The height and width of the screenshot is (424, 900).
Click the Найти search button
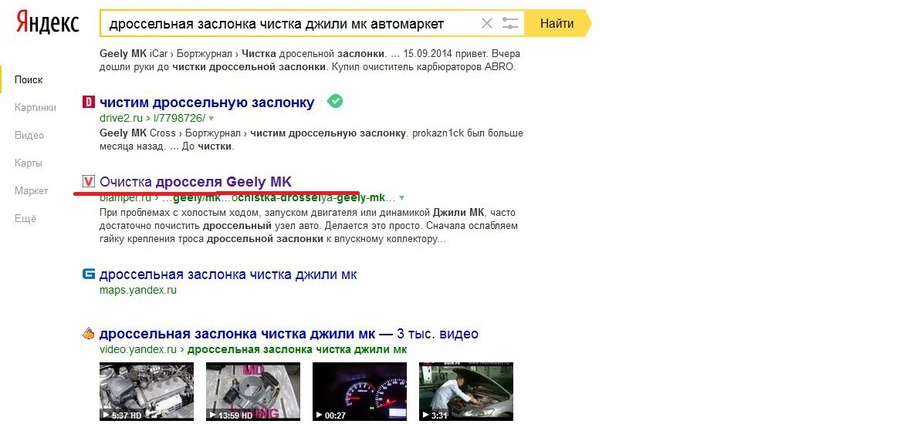pyautogui.click(x=557, y=24)
